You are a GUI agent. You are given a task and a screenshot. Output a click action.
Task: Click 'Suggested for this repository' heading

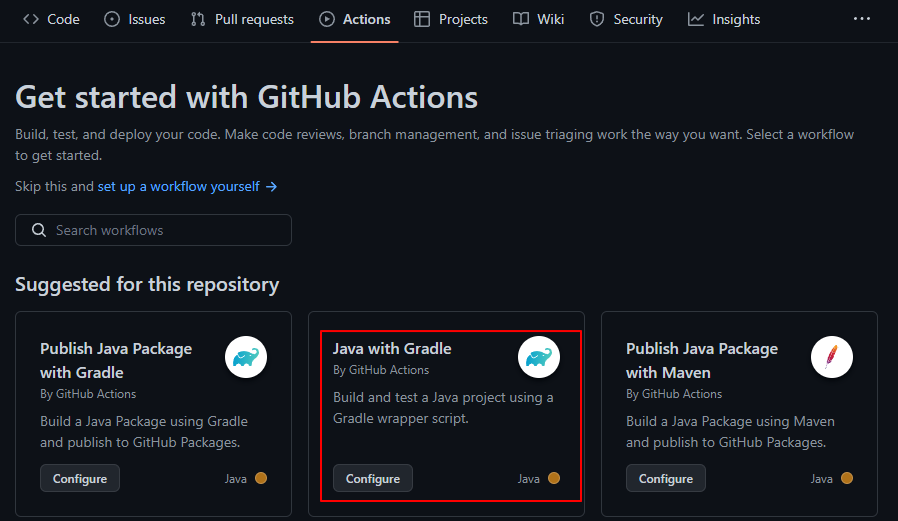[147, 285]
